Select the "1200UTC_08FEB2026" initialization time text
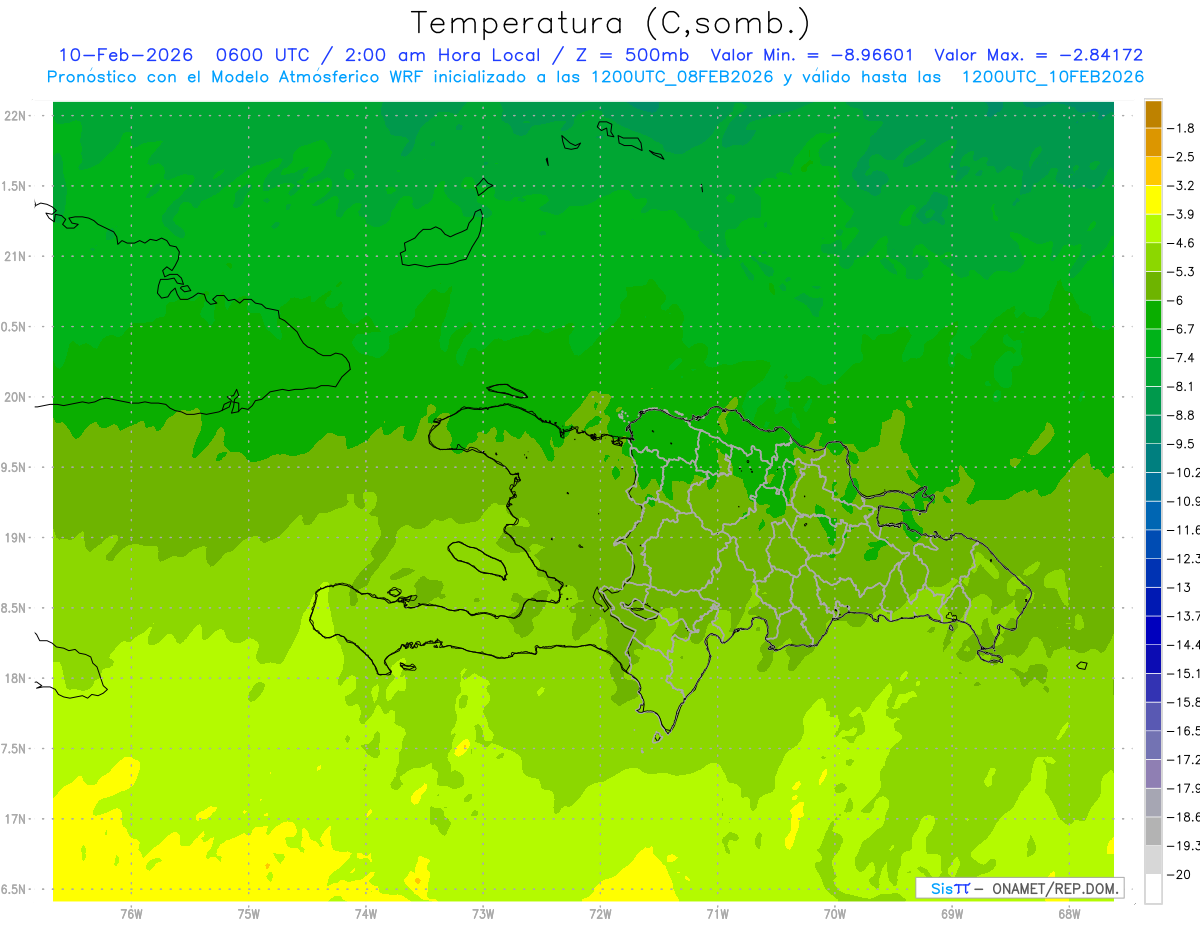This screenshot has height=927, width=1200. (682, 77)
